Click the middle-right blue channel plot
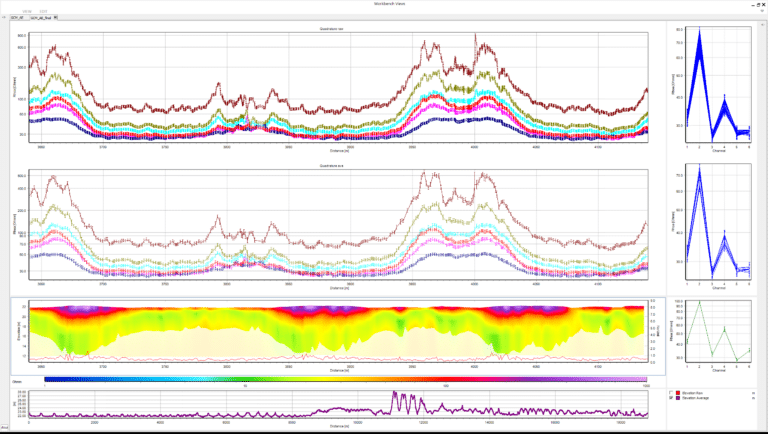 pyautogui.click(x=718, y=222)
